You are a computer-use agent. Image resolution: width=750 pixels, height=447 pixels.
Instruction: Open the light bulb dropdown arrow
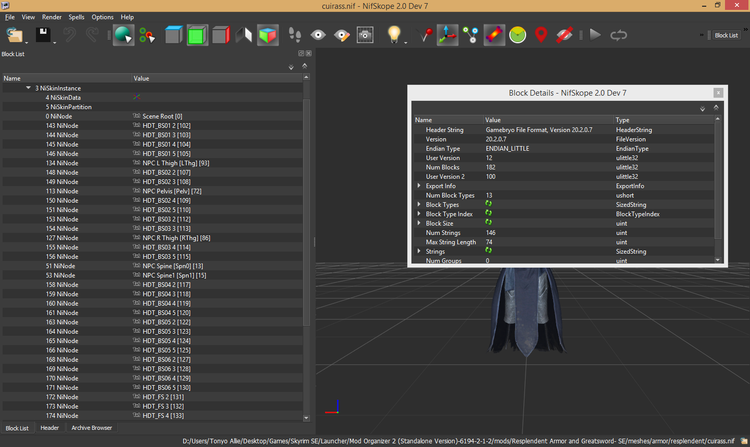406,43
